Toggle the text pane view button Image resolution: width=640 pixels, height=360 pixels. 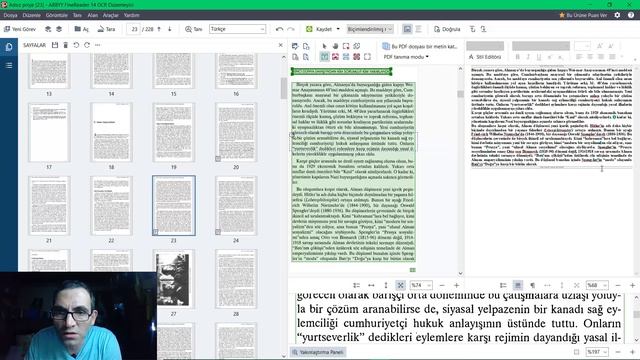(x=418, y=29)
